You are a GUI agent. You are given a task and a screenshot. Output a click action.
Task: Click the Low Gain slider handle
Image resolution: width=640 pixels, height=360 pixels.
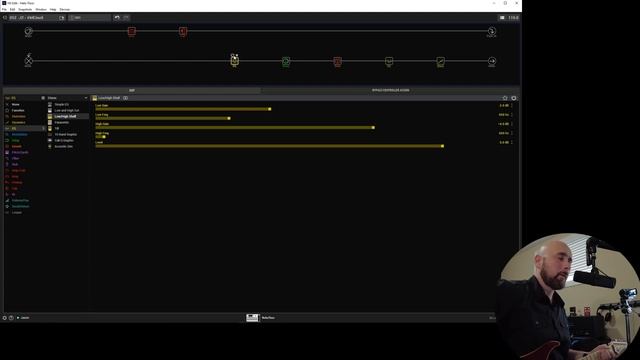coord(269,109)
